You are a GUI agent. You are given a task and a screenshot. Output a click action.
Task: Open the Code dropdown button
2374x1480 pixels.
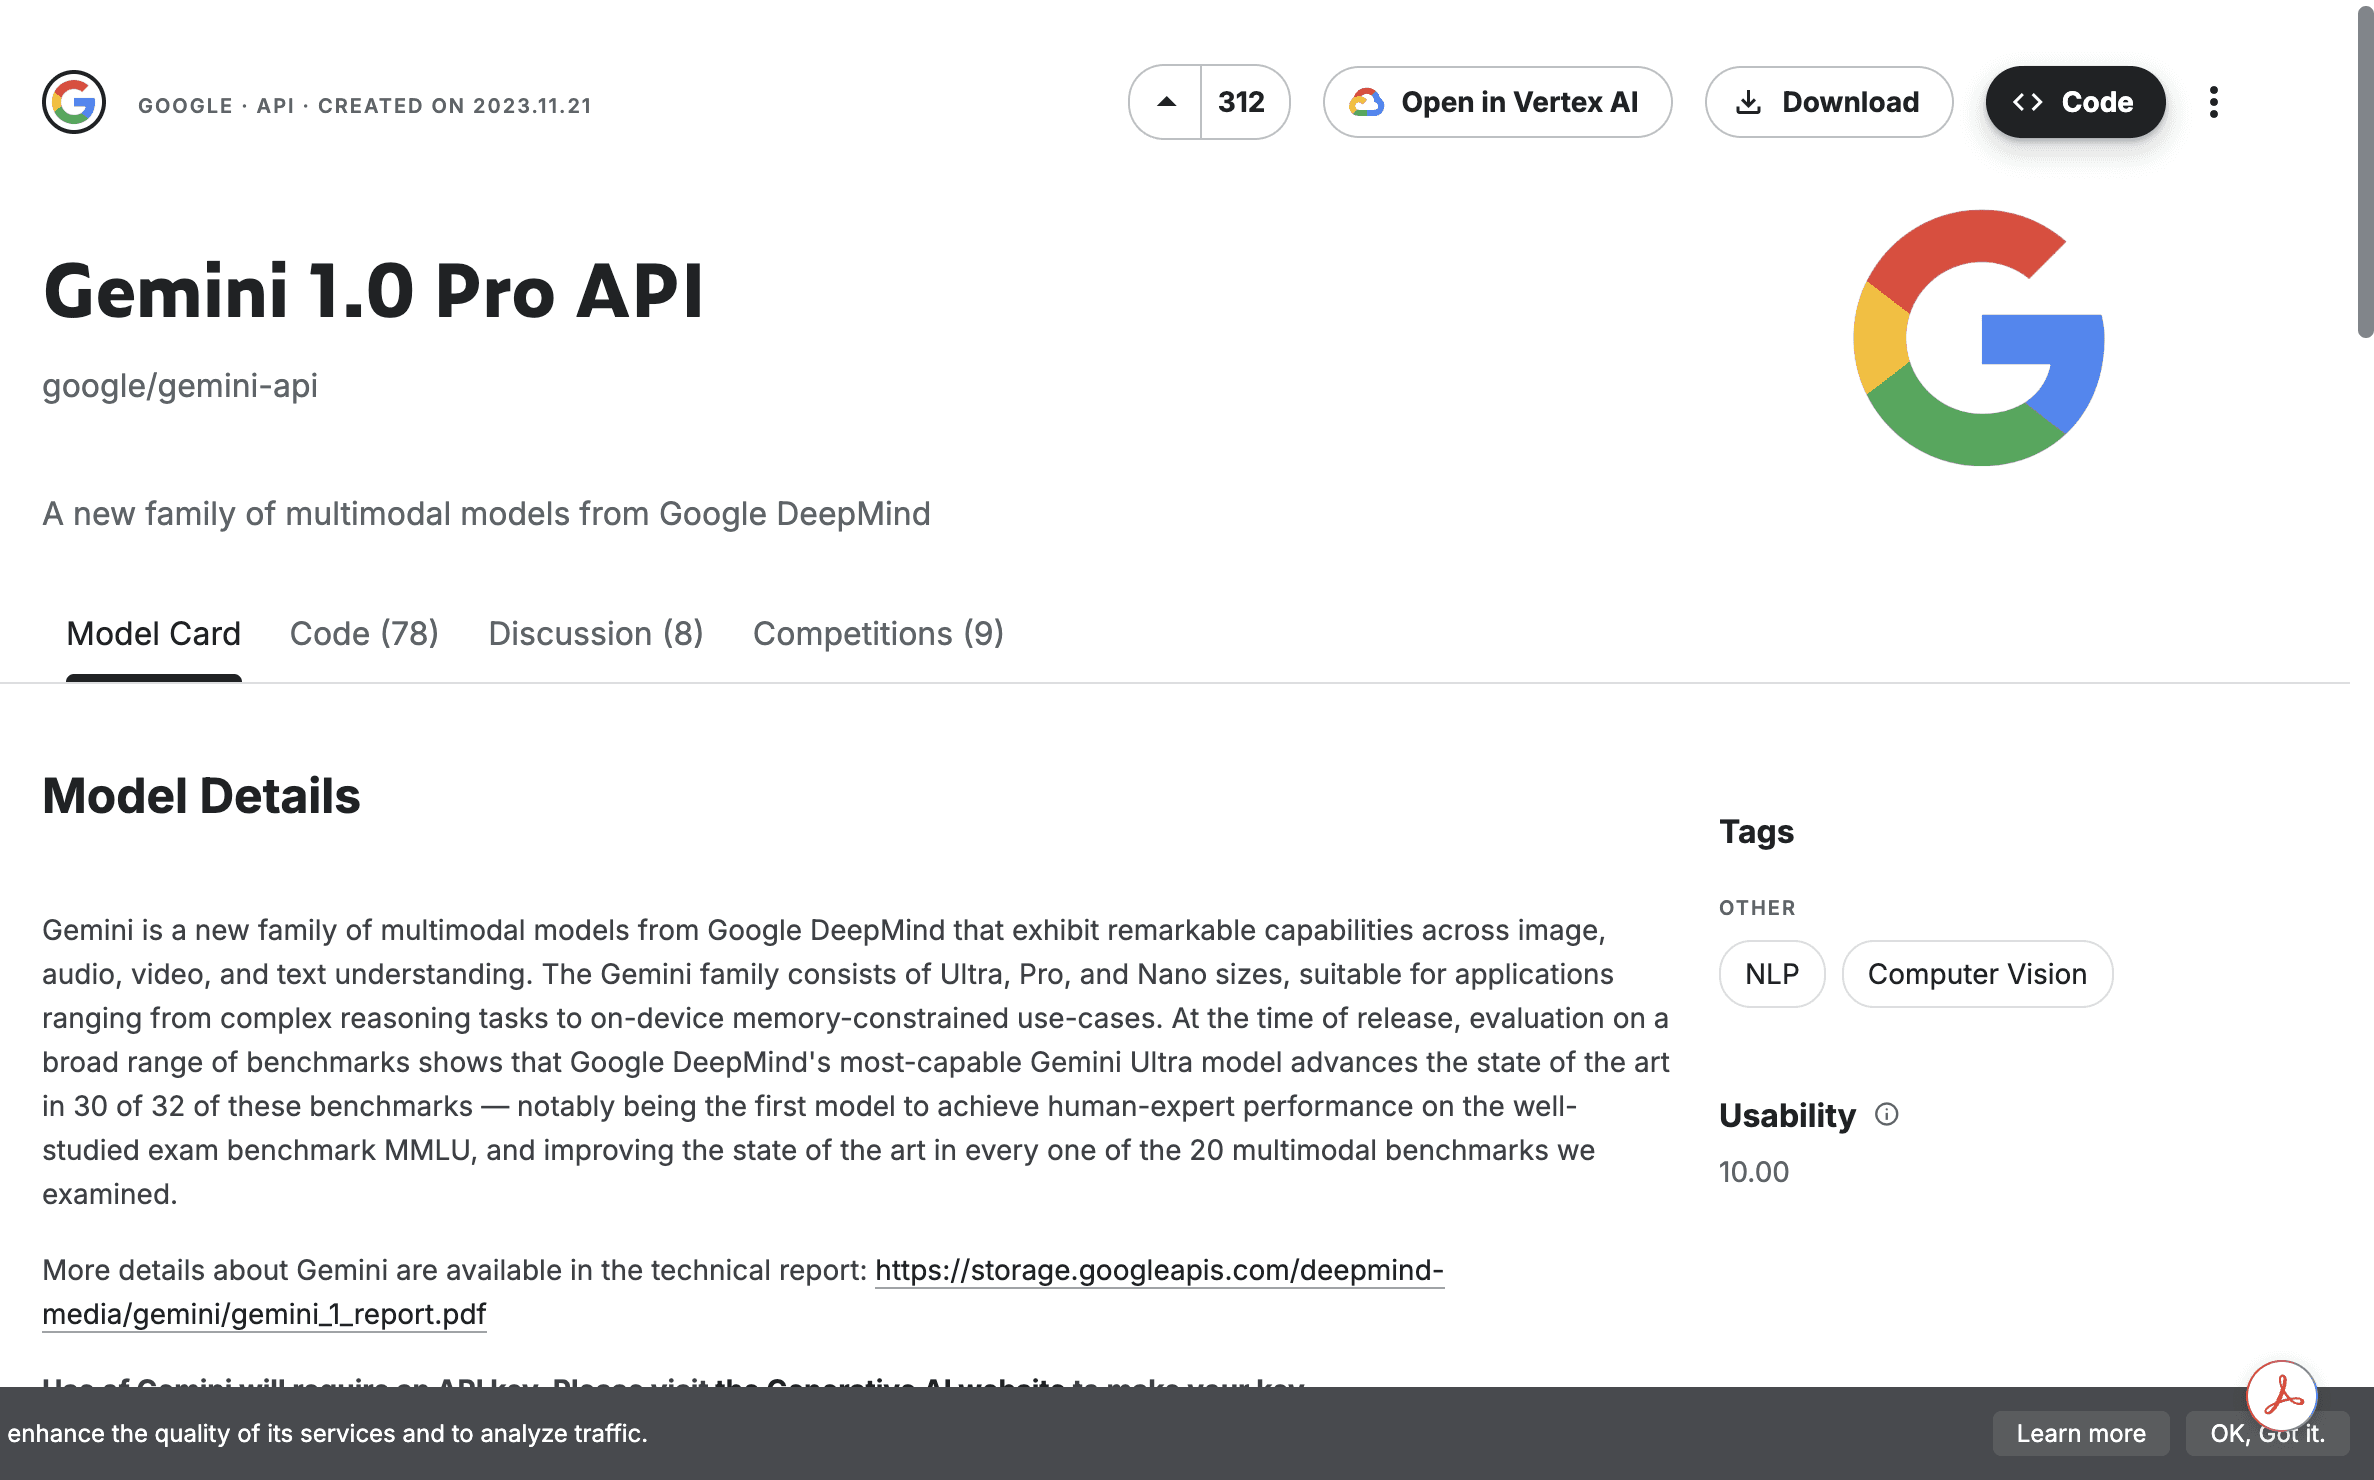[2075, 102]
